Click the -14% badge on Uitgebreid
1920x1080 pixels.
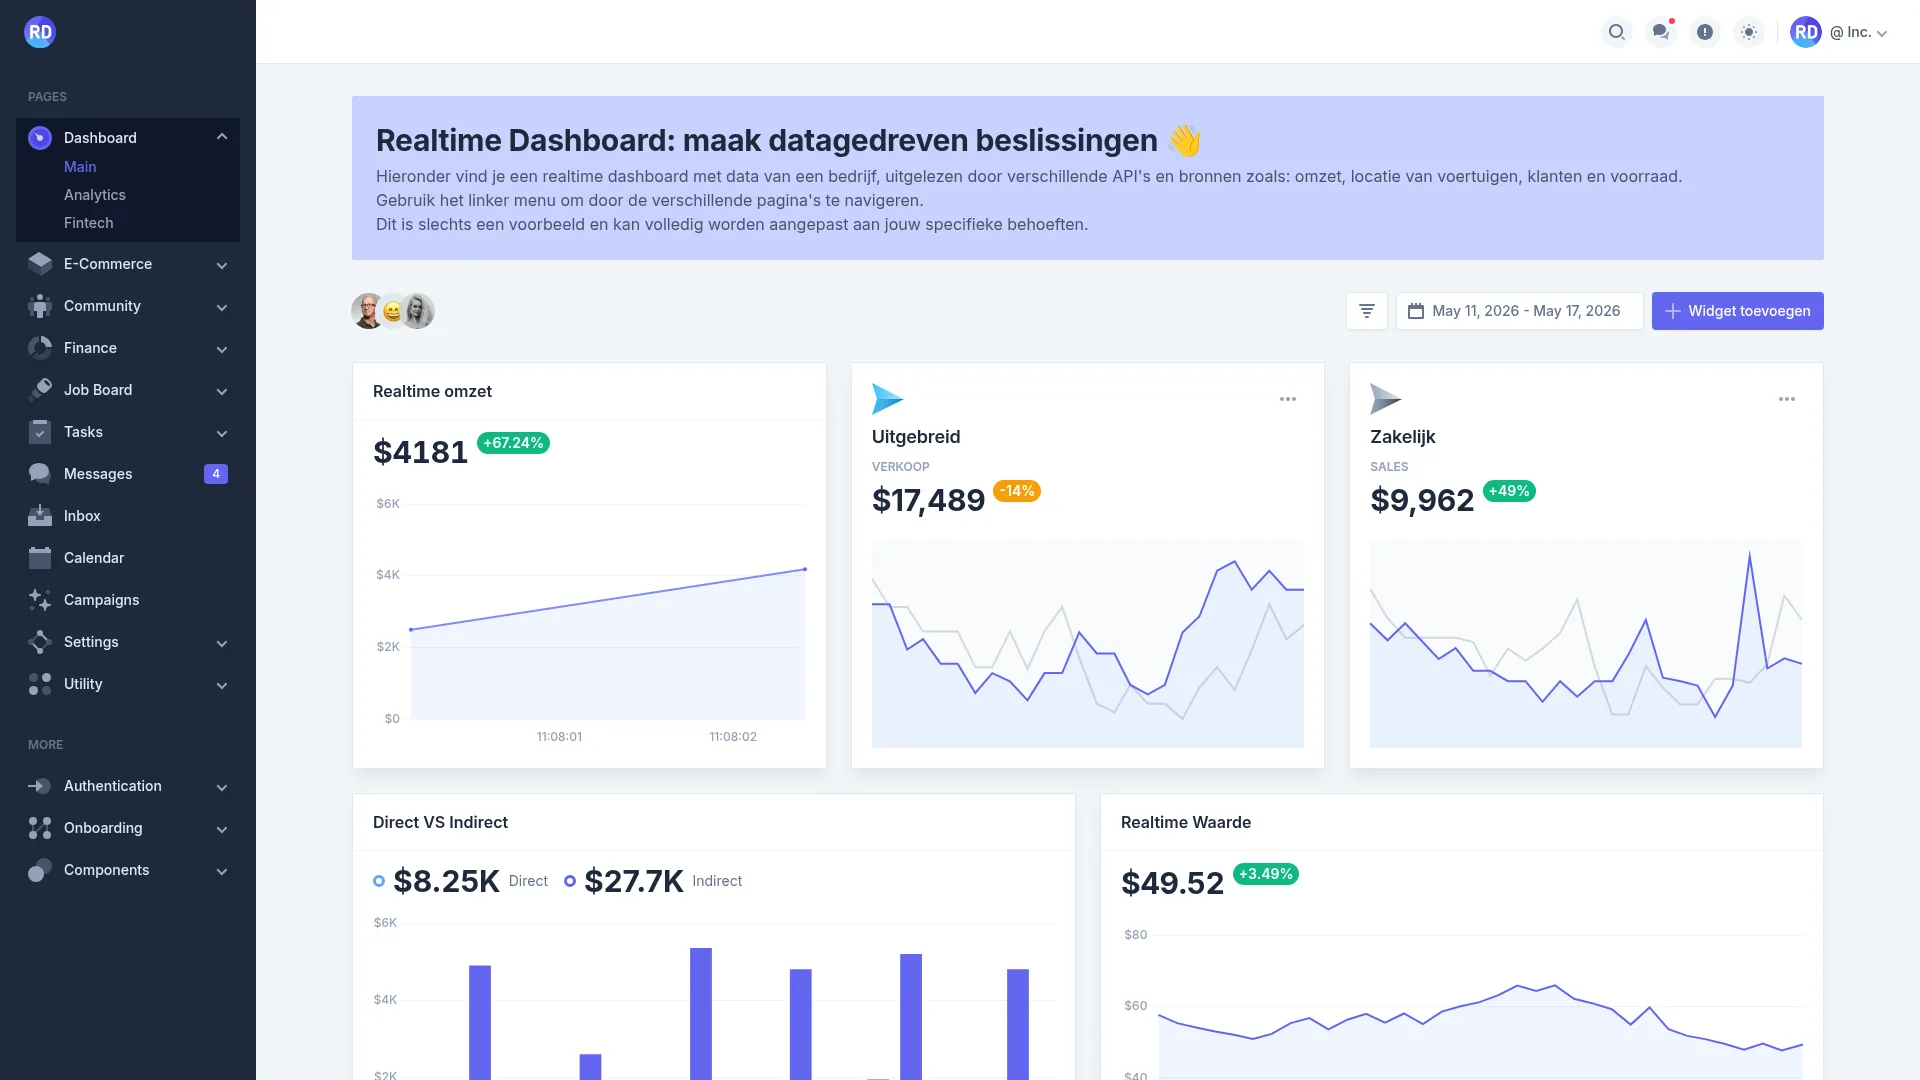[1017, 491]
